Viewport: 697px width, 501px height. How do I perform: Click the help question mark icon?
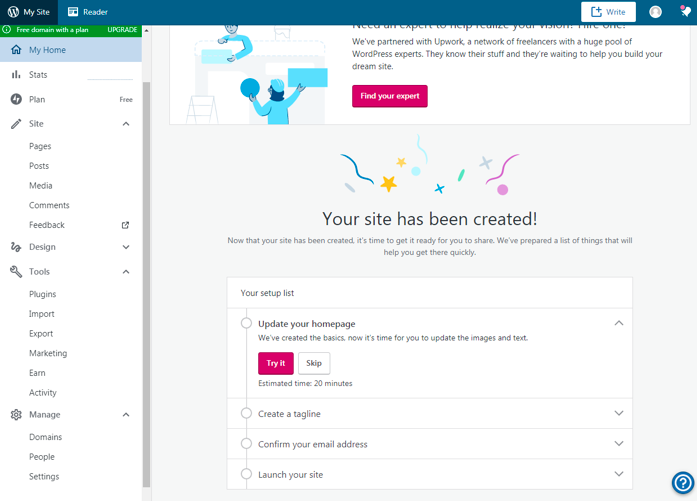(682, 484)
